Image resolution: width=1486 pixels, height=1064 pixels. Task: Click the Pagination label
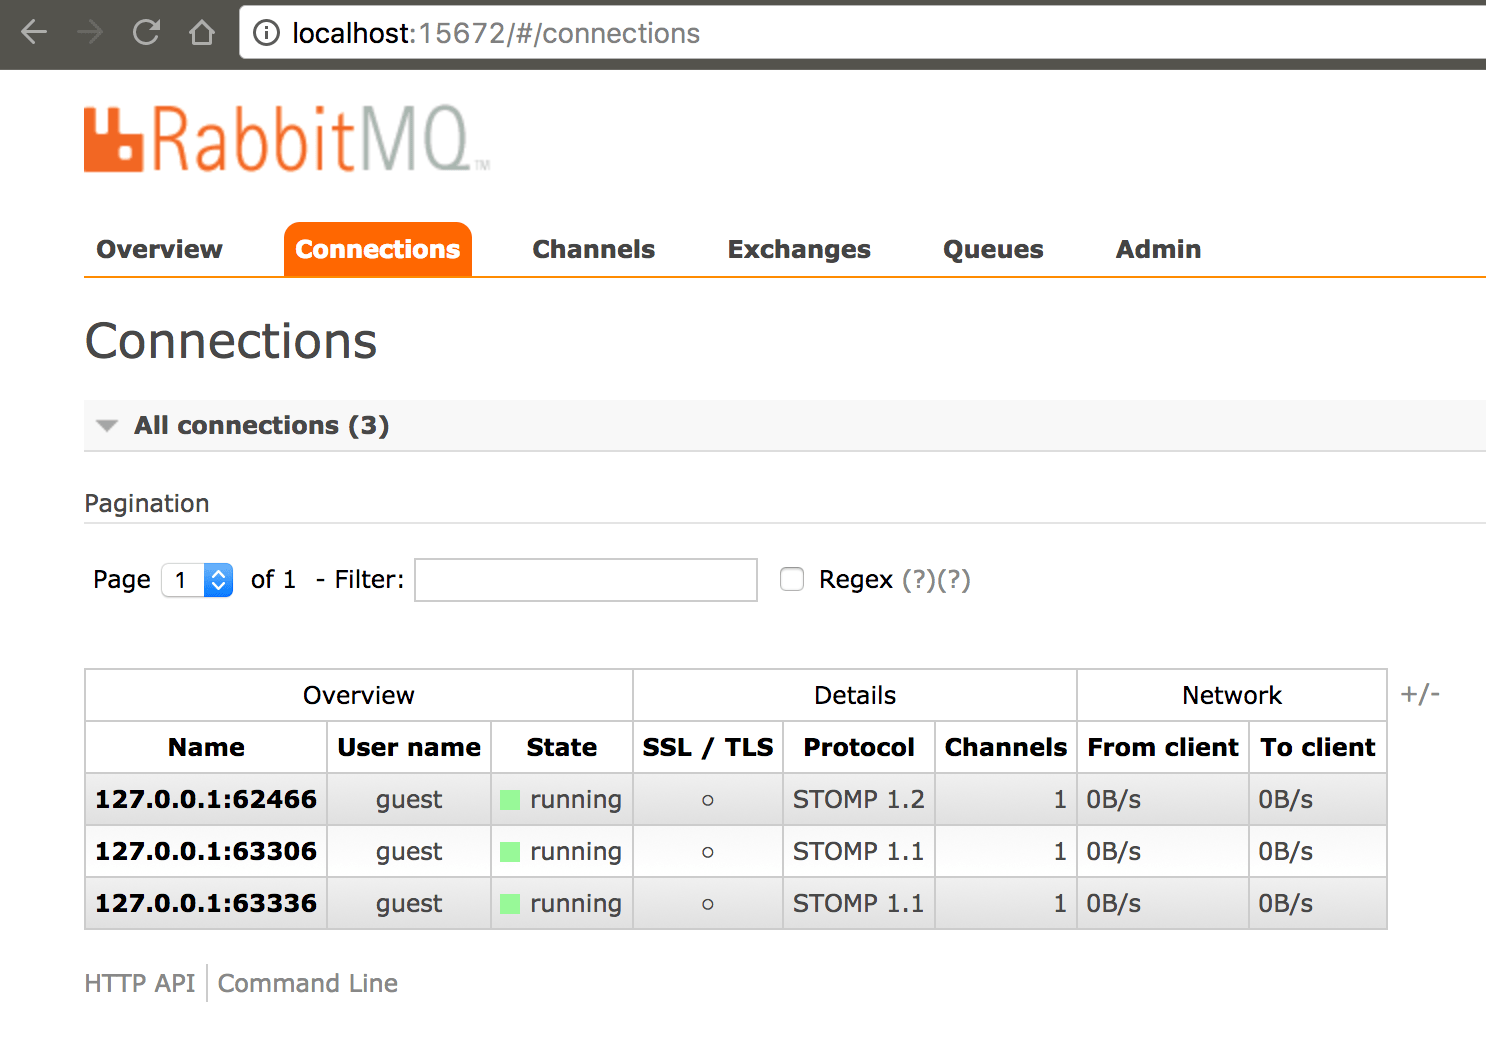(x=147, y=503)
